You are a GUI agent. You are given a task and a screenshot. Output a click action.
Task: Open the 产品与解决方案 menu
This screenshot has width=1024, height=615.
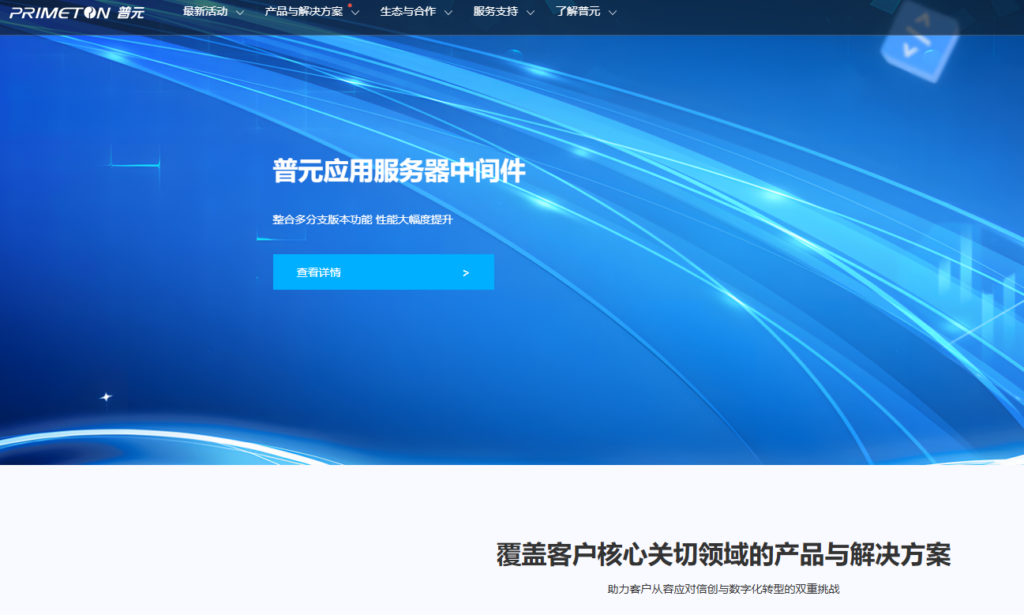tap(303, 12)
